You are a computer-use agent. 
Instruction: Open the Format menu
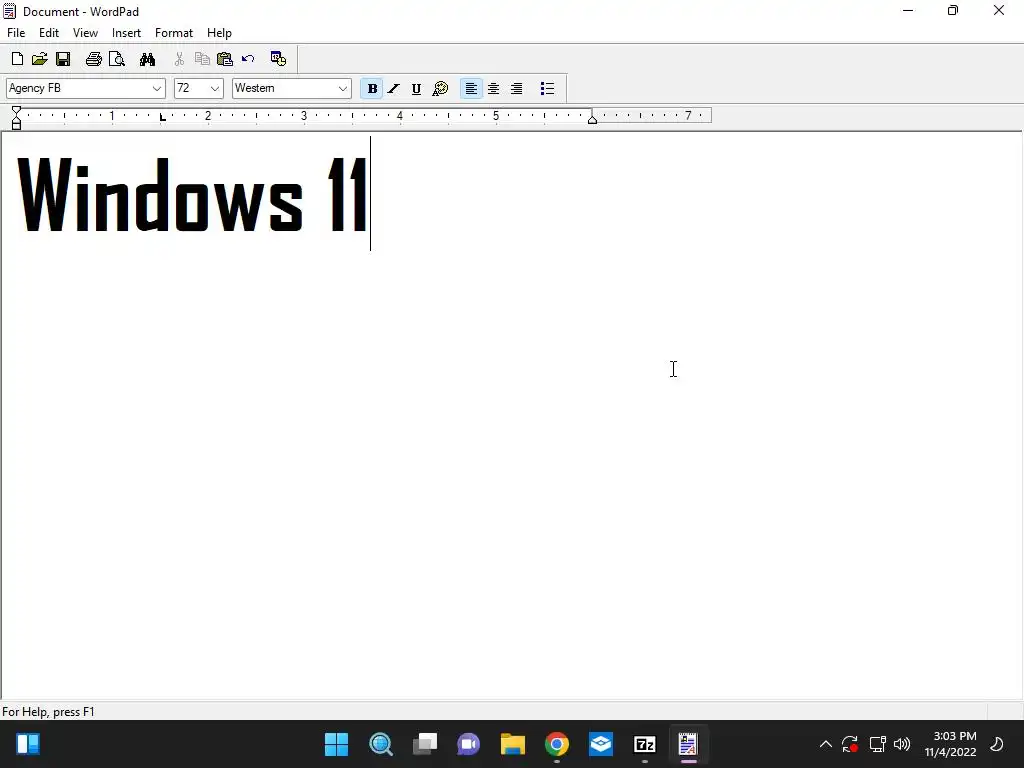tap(174, 33)
